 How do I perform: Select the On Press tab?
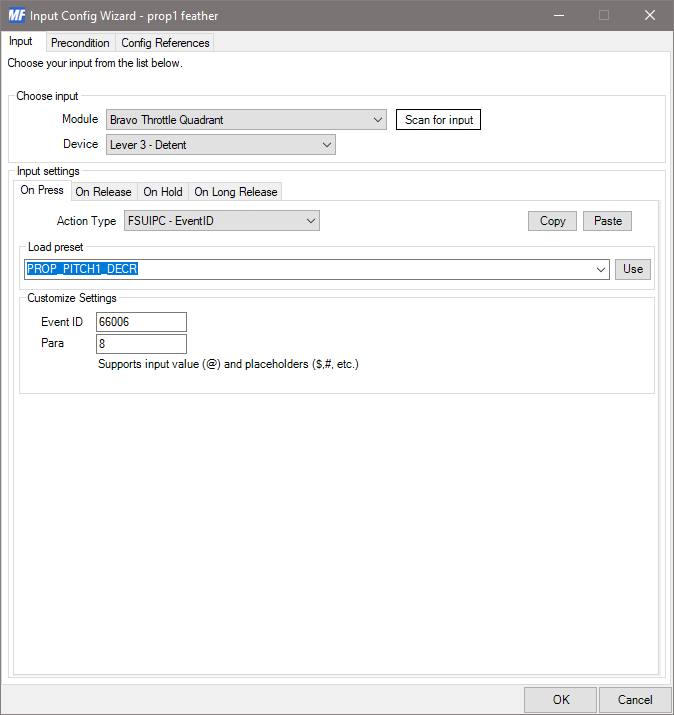pos(42,191)
